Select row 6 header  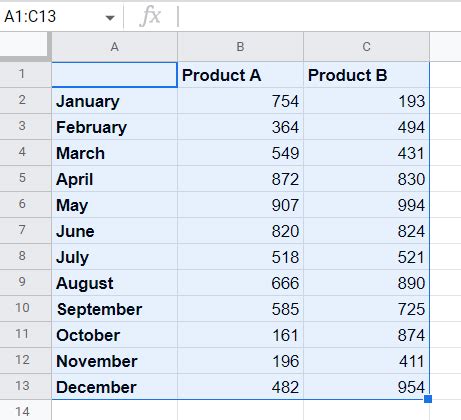pos(25,205)
